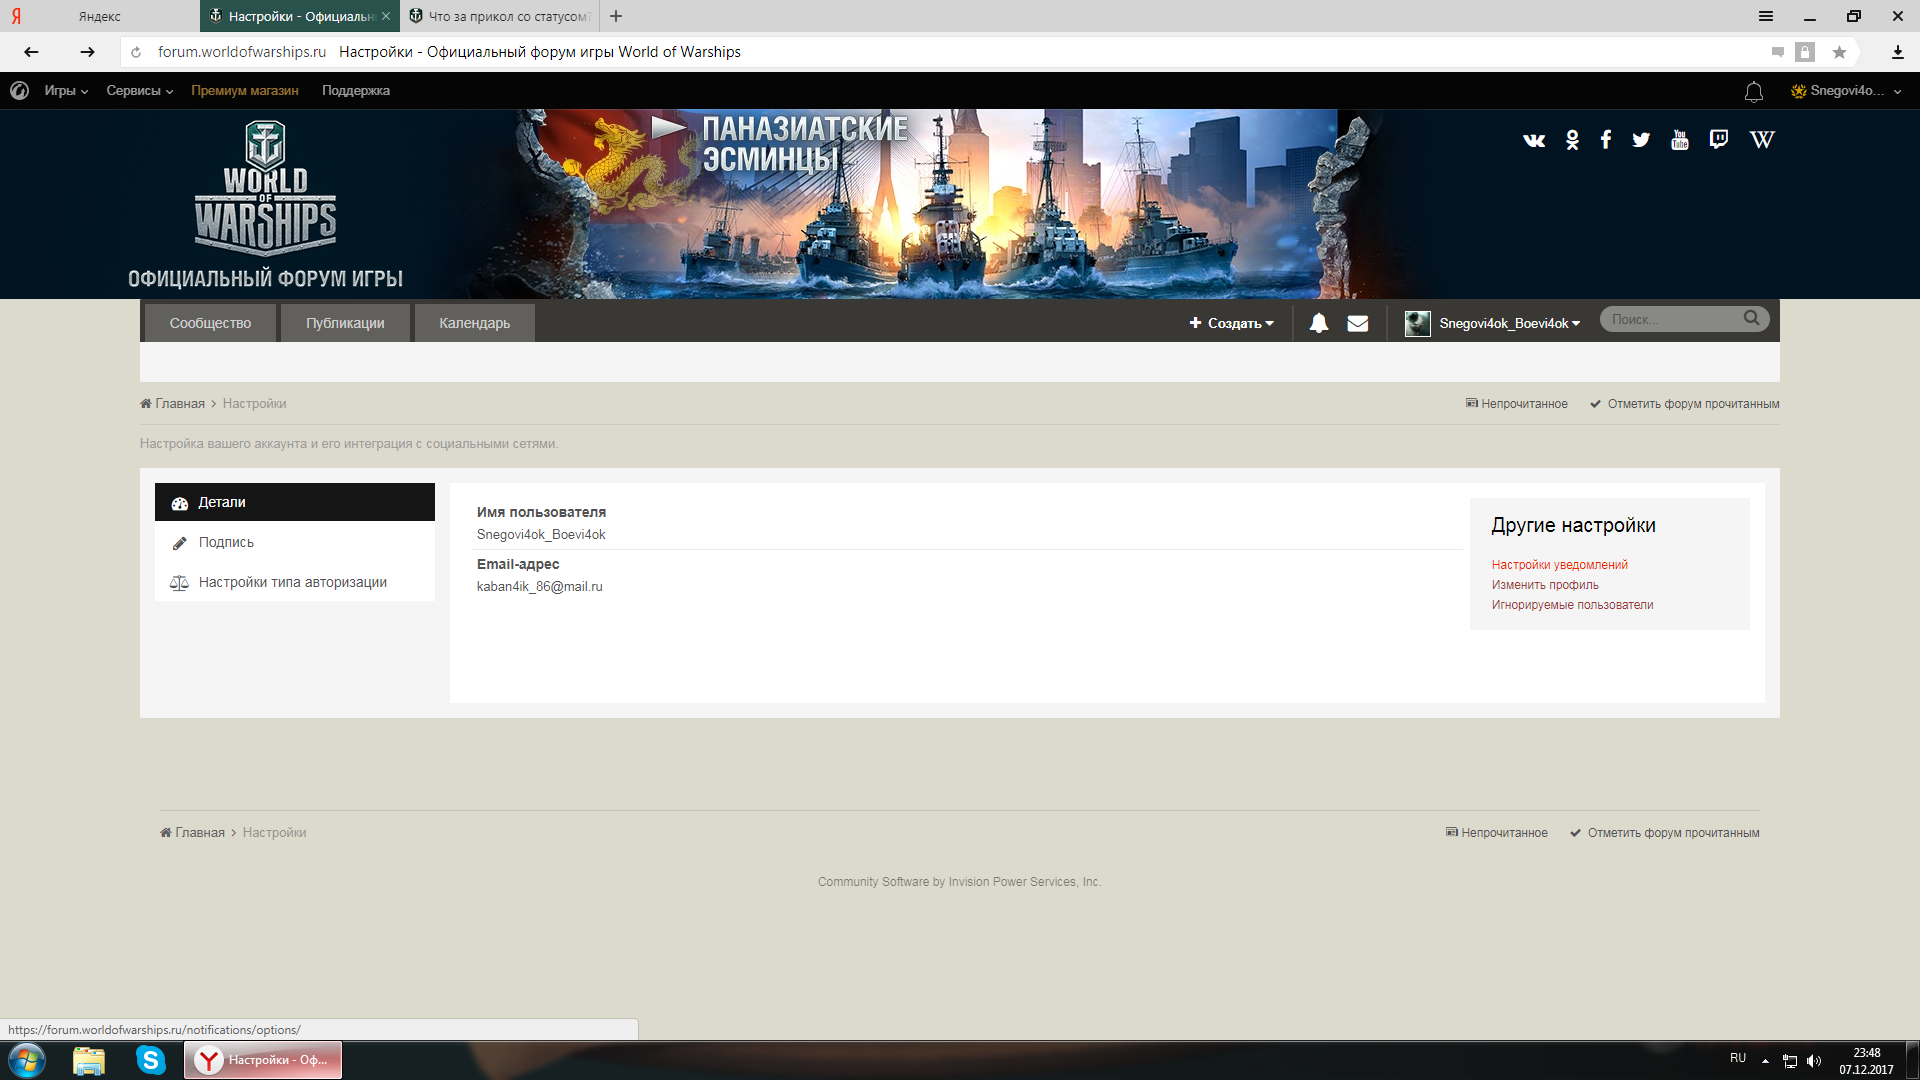Viewport: 1920px width, 1080px height.
Task: Select the Детали settings section
Action: click(295, 502)
